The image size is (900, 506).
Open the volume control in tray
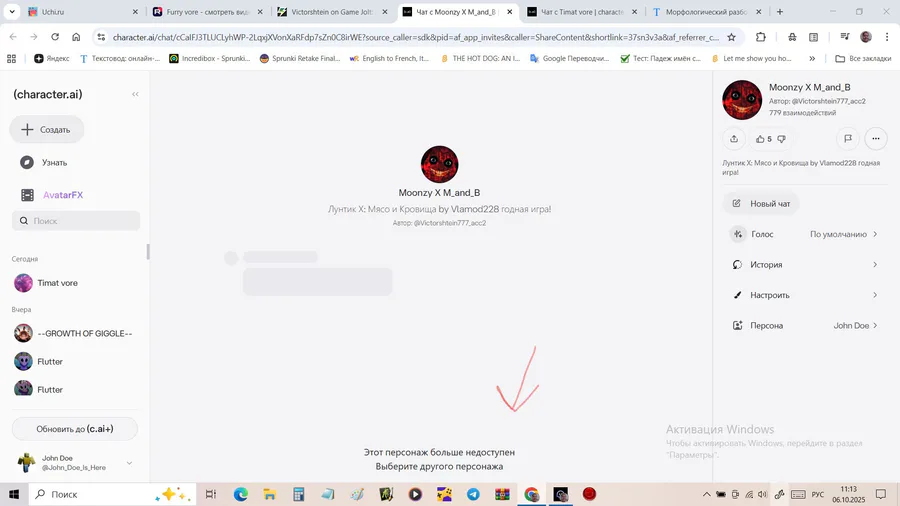click(x=762, y=494)
